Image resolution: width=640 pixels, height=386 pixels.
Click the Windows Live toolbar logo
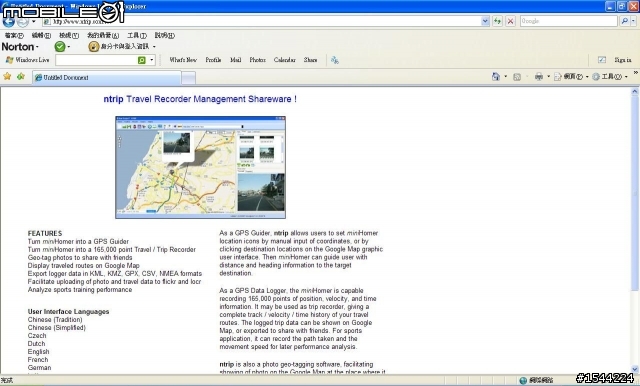pyautogui.click(x=27, y=60)
